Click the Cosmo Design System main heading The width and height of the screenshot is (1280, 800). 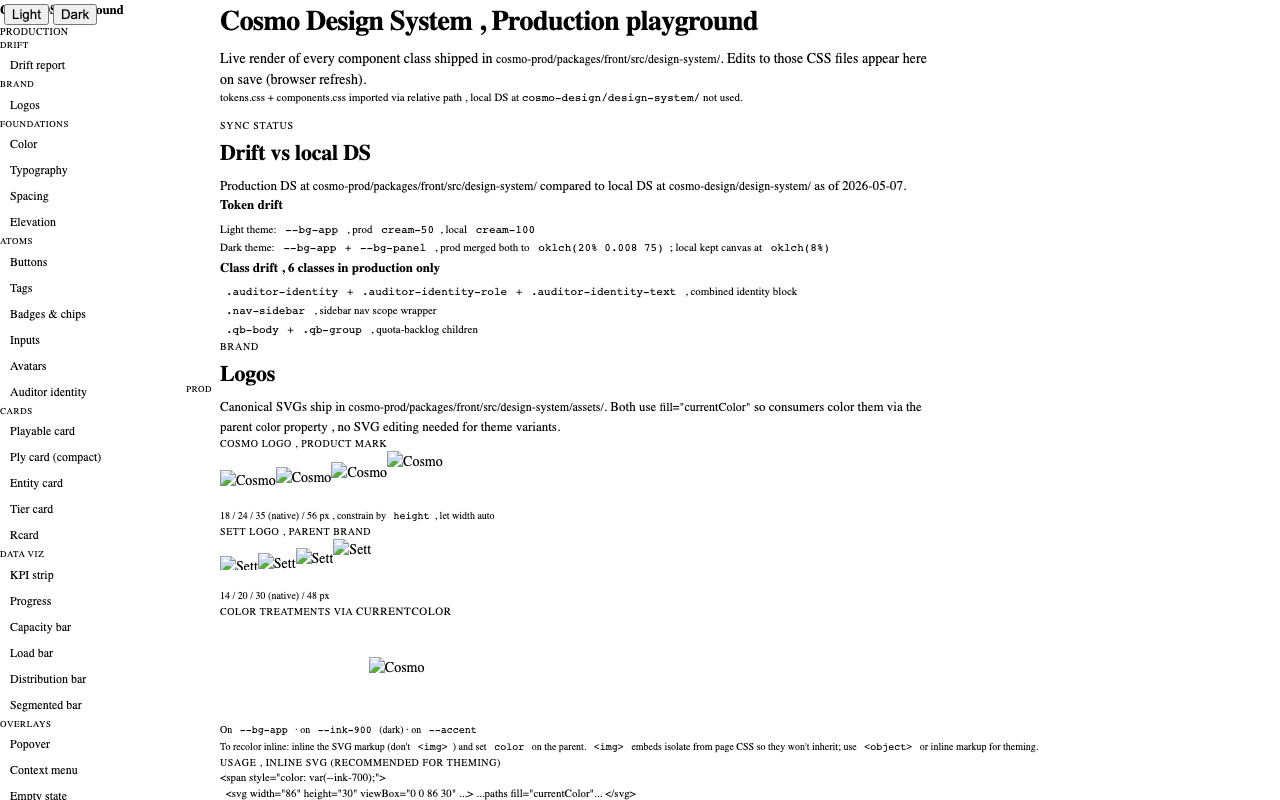click(x=488, y=21)
